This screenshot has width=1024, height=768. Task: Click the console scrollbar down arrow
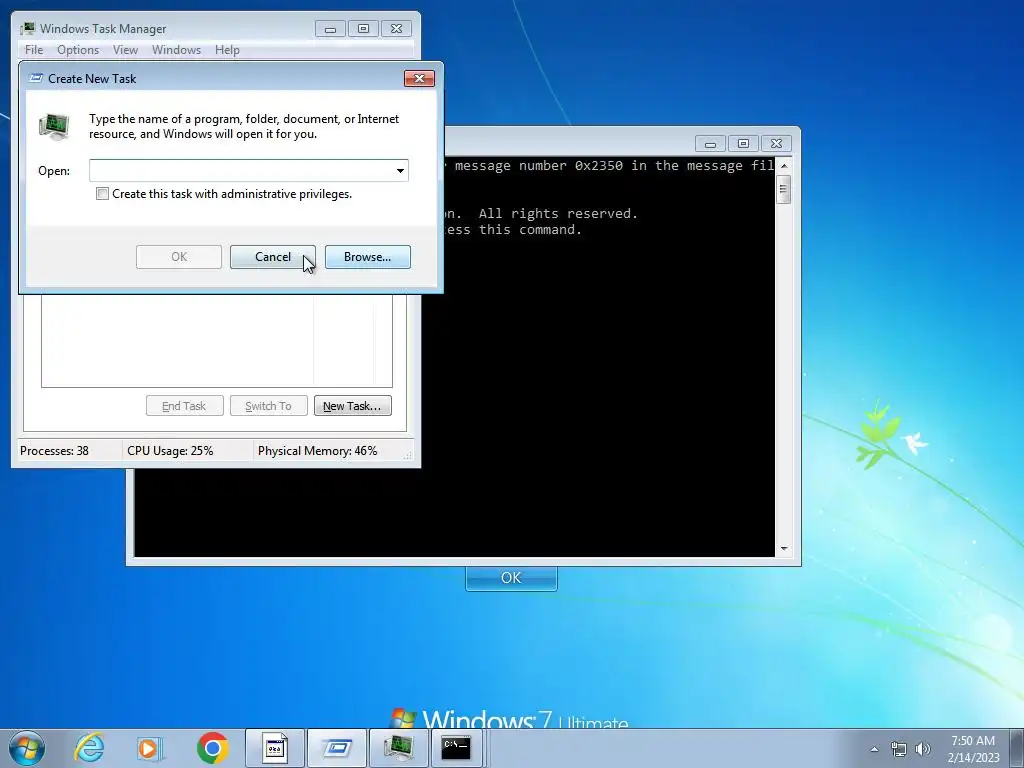pyautogui.click(x=784, y=549)
